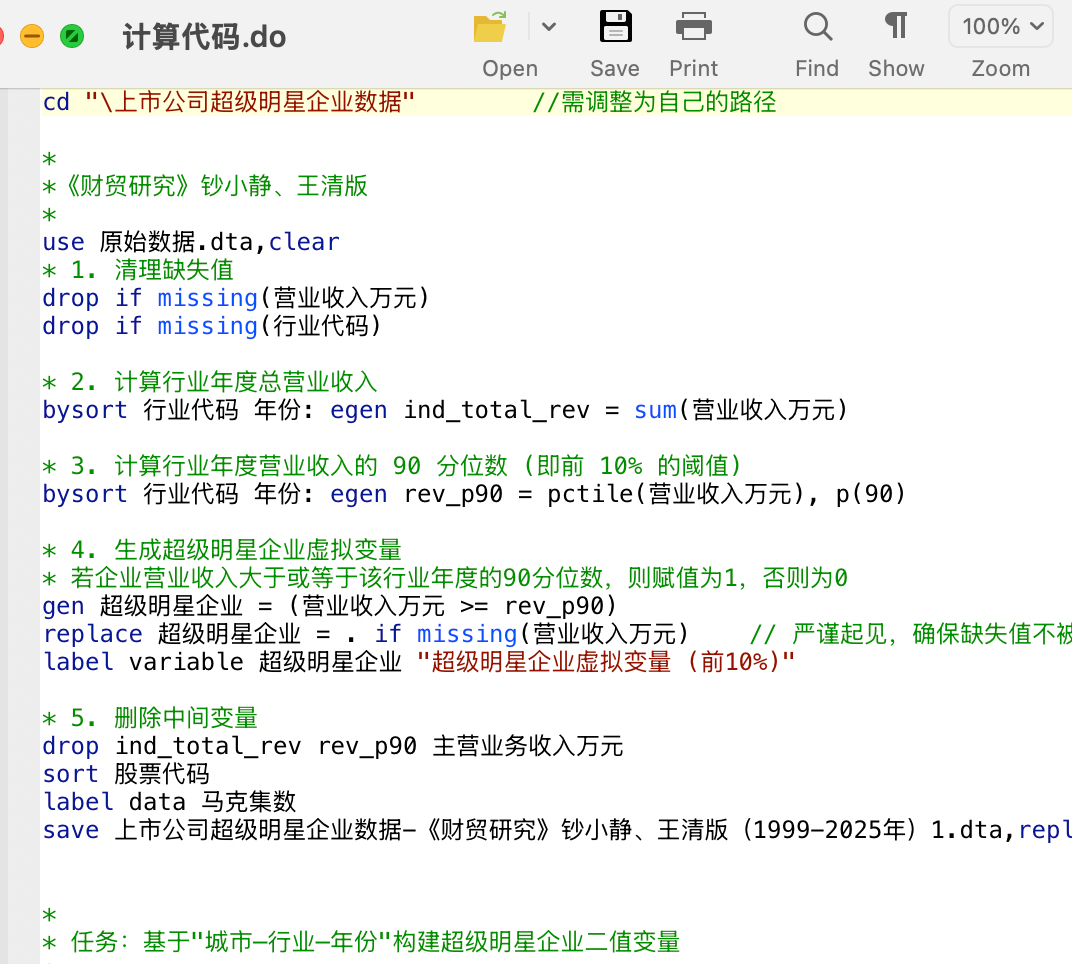Open the 100% Zoom dropdown
Viewport: 1072px width, 964px height.
pyautogui.click(x=1001, y=27)
